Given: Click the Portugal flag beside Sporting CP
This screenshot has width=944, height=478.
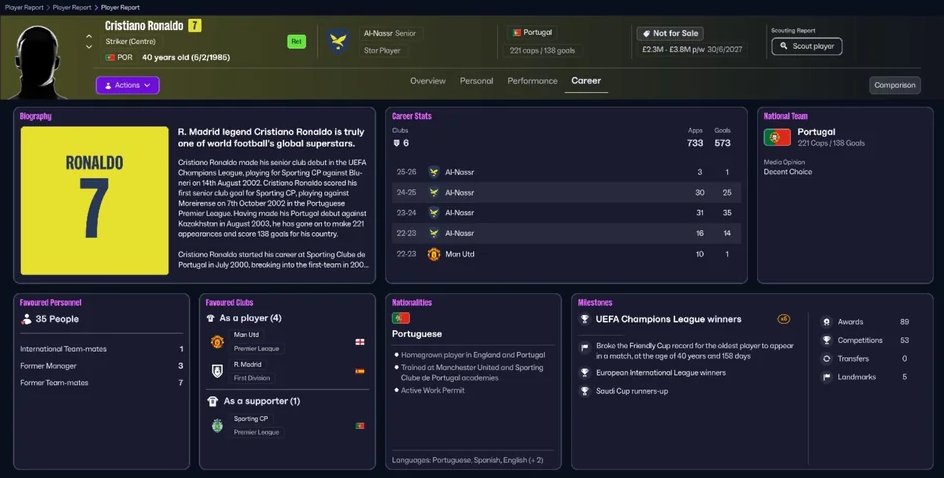Looking at the screenshot, I should click(359, 426).
